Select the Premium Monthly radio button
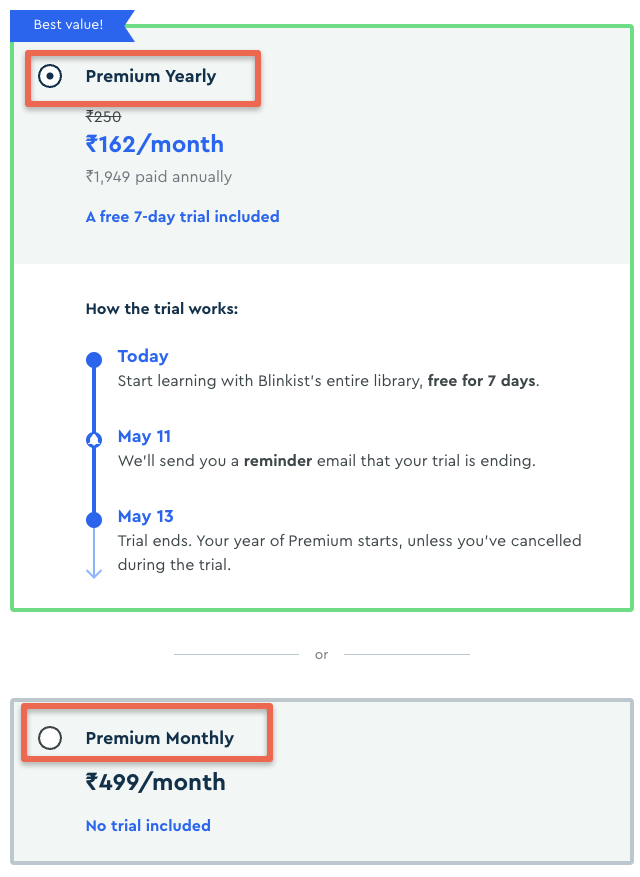 click(50, 738)
